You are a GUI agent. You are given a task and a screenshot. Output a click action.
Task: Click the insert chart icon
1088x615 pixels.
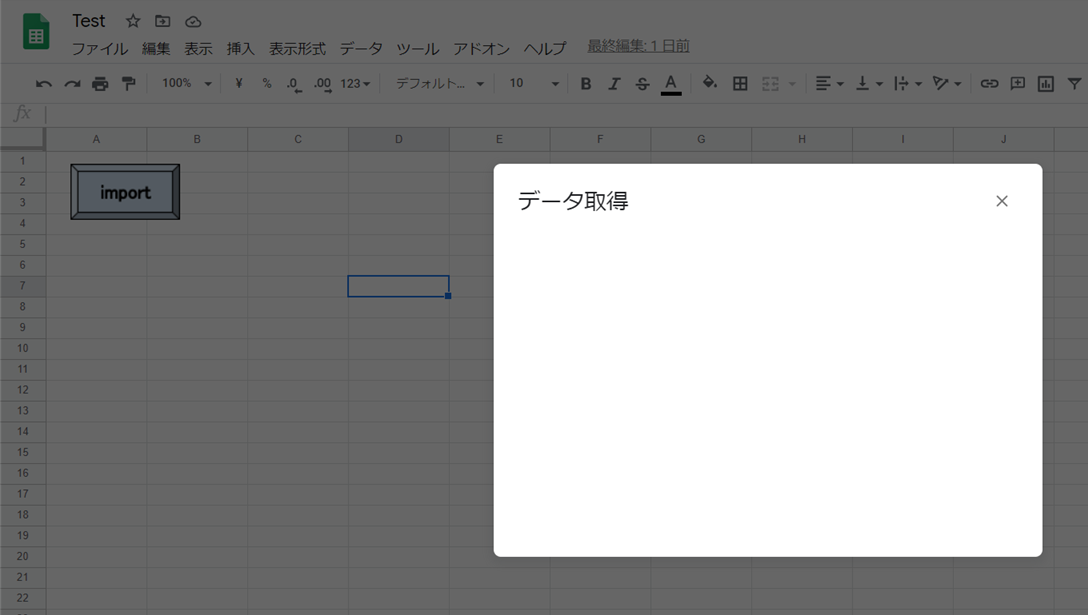point(1046,84)
